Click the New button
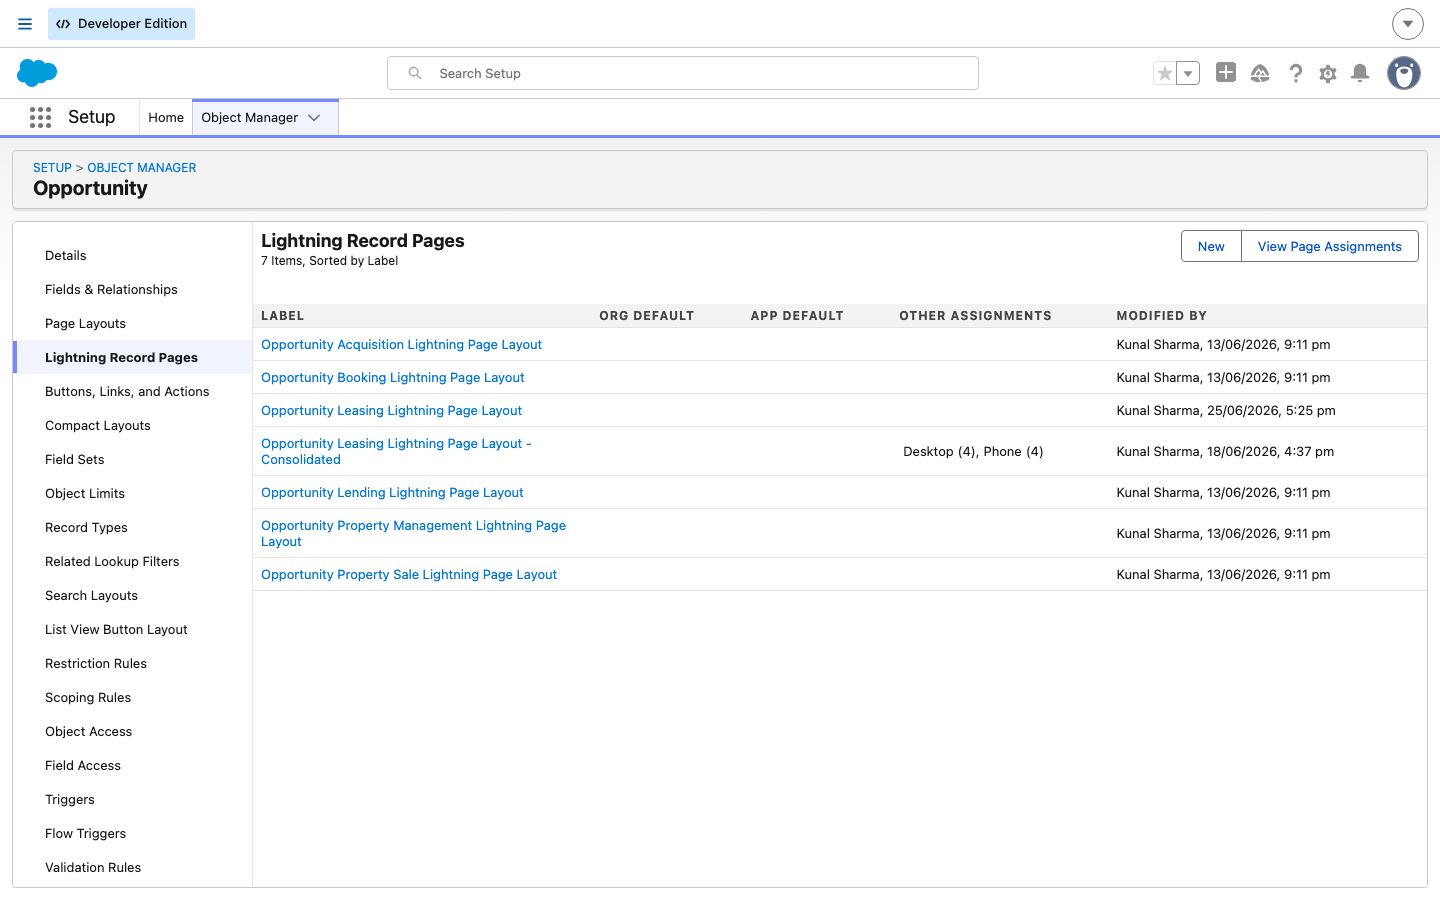The height and width of the screenshot is (900, 1440). point(1211,247)
